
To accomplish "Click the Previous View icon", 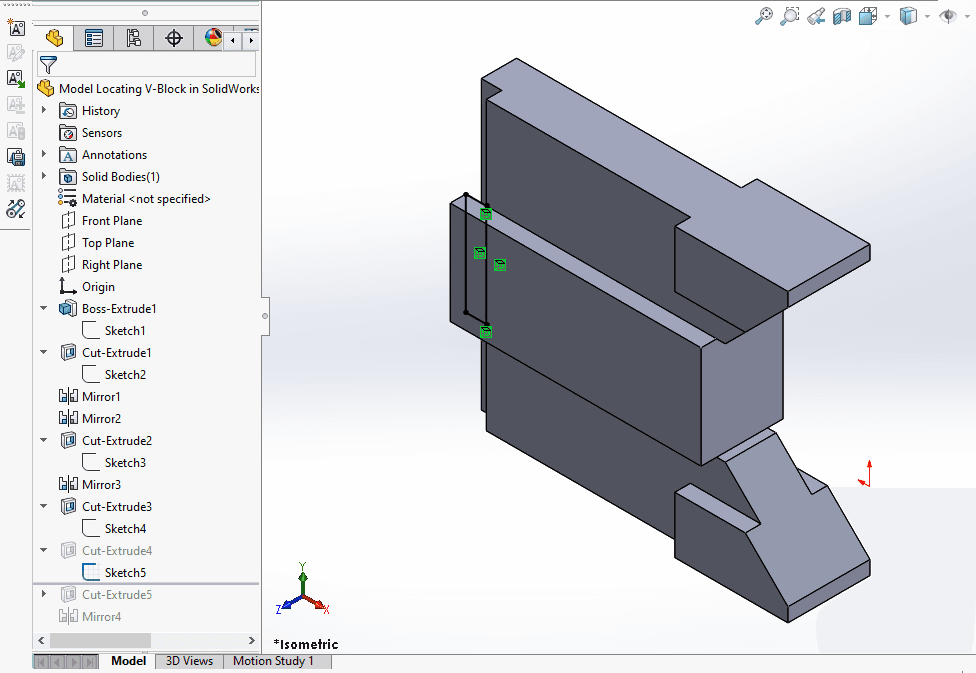I will point(816,16).
